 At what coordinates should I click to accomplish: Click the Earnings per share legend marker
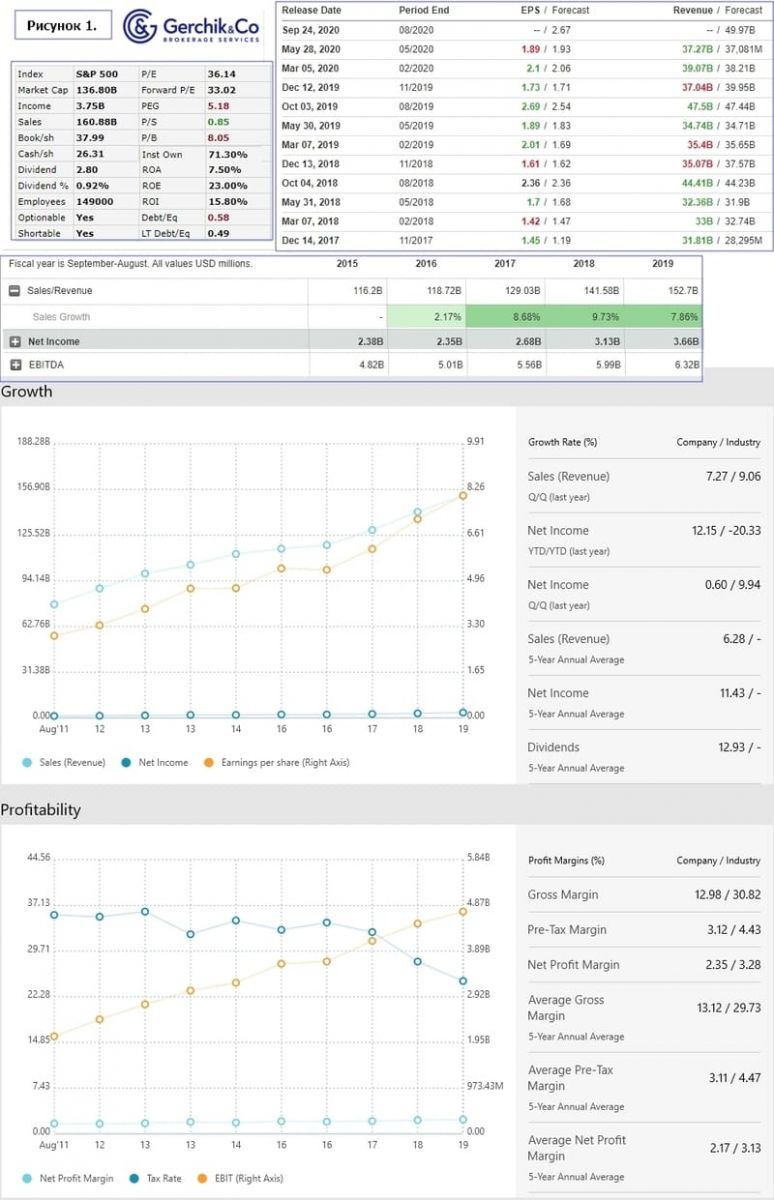(x=208, y=763)
